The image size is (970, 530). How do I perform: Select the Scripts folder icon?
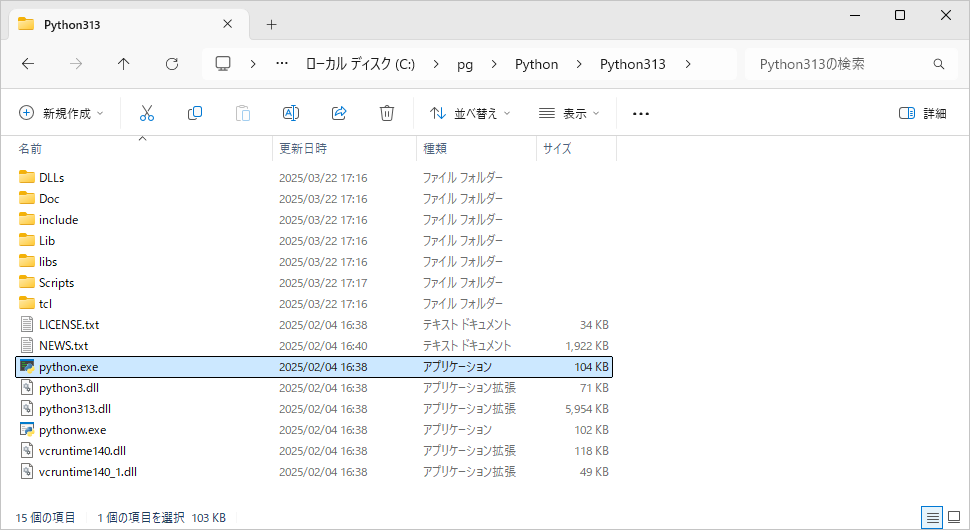(27, 283)
